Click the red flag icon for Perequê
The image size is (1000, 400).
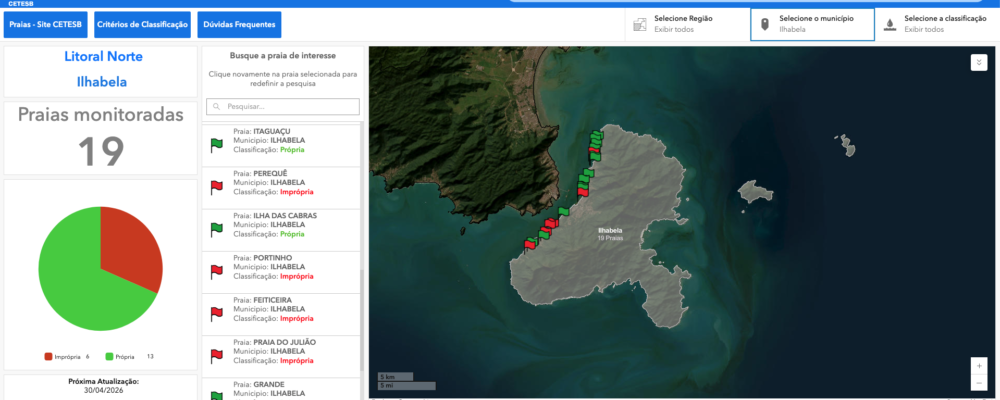216,187
